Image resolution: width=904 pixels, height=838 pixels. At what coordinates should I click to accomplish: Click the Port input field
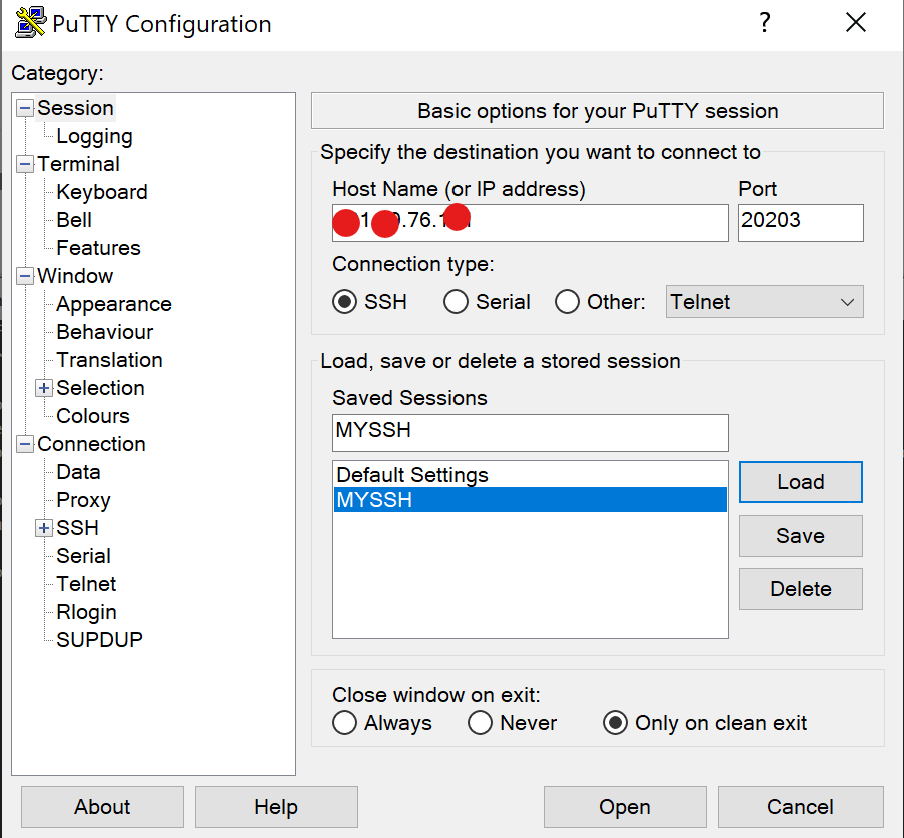click(801, 222)
